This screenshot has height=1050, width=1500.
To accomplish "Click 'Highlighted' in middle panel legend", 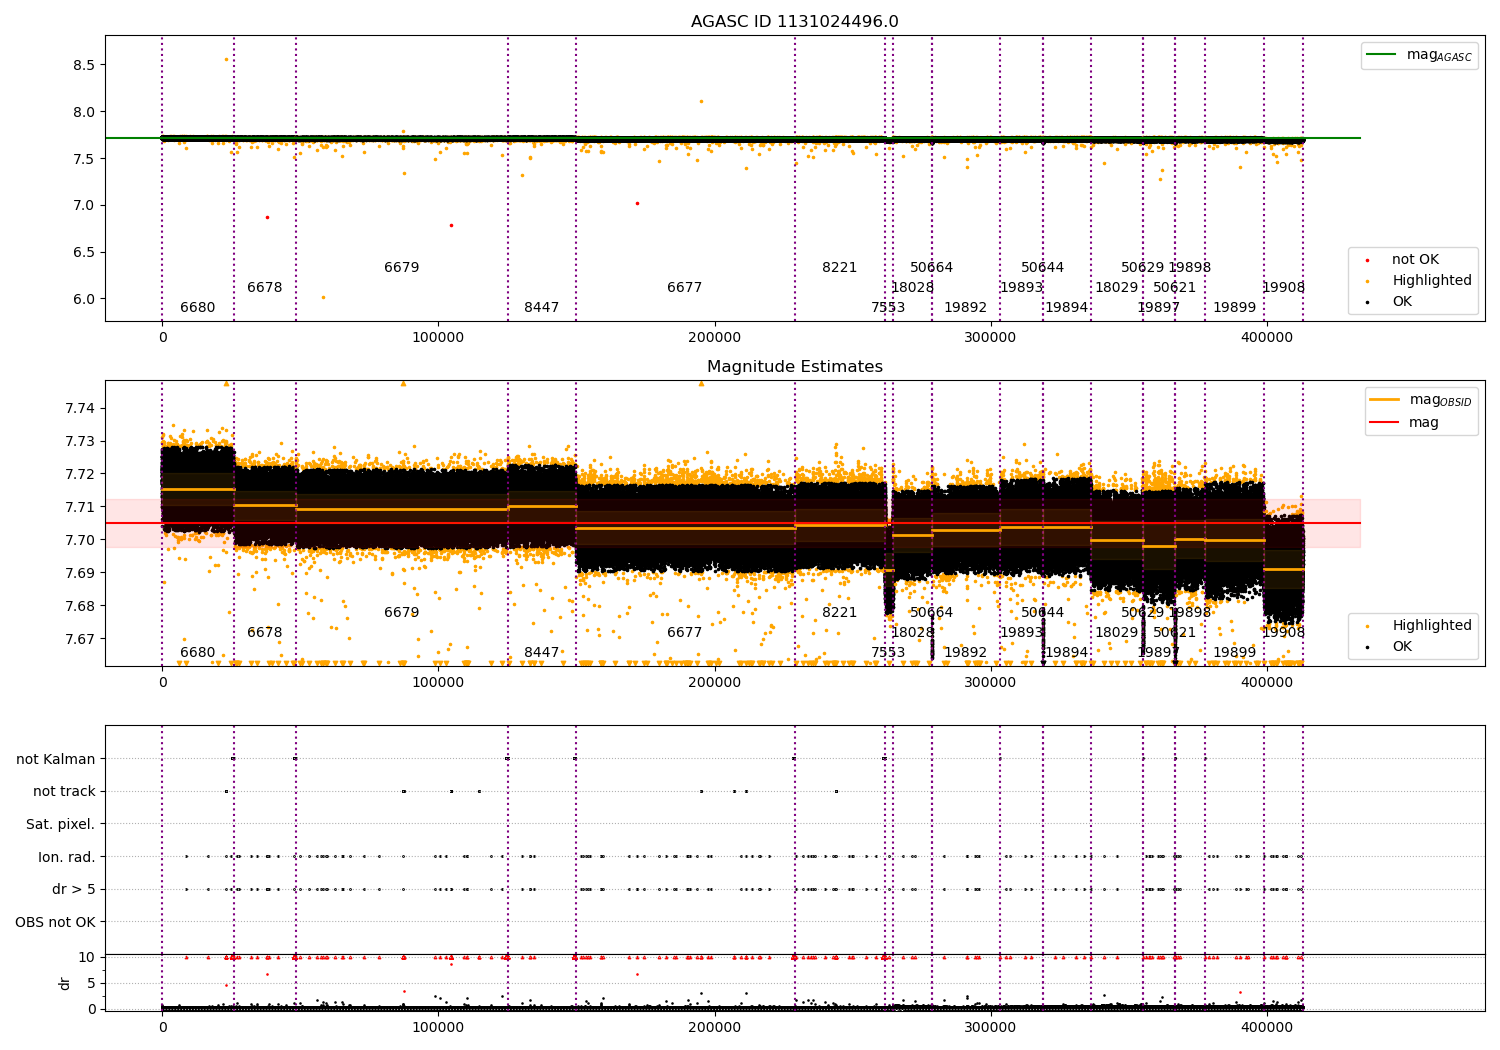I will [1418, 626].
